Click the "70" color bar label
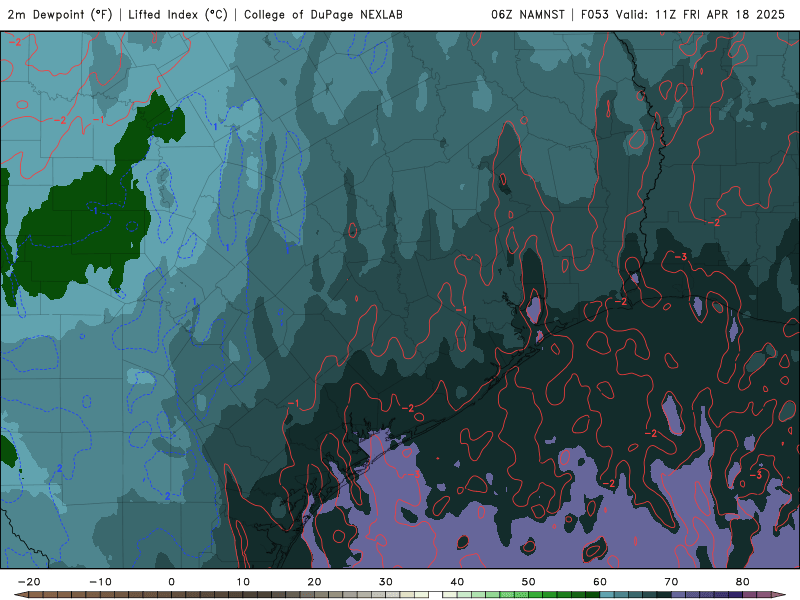 [671, 582]
